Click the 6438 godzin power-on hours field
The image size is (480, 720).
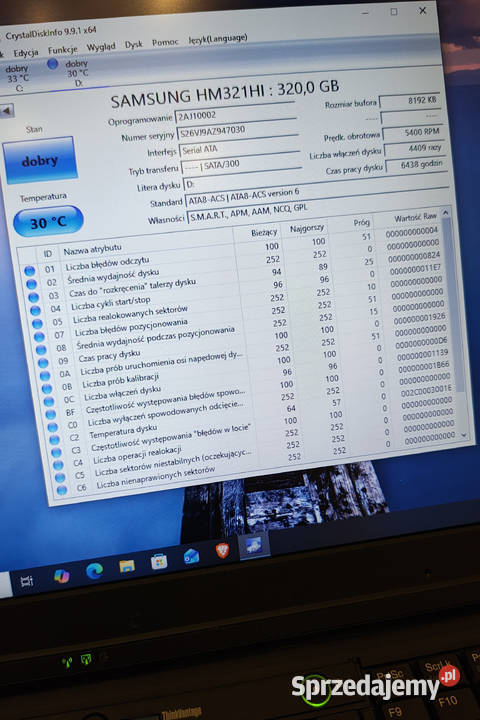point(416,165)
